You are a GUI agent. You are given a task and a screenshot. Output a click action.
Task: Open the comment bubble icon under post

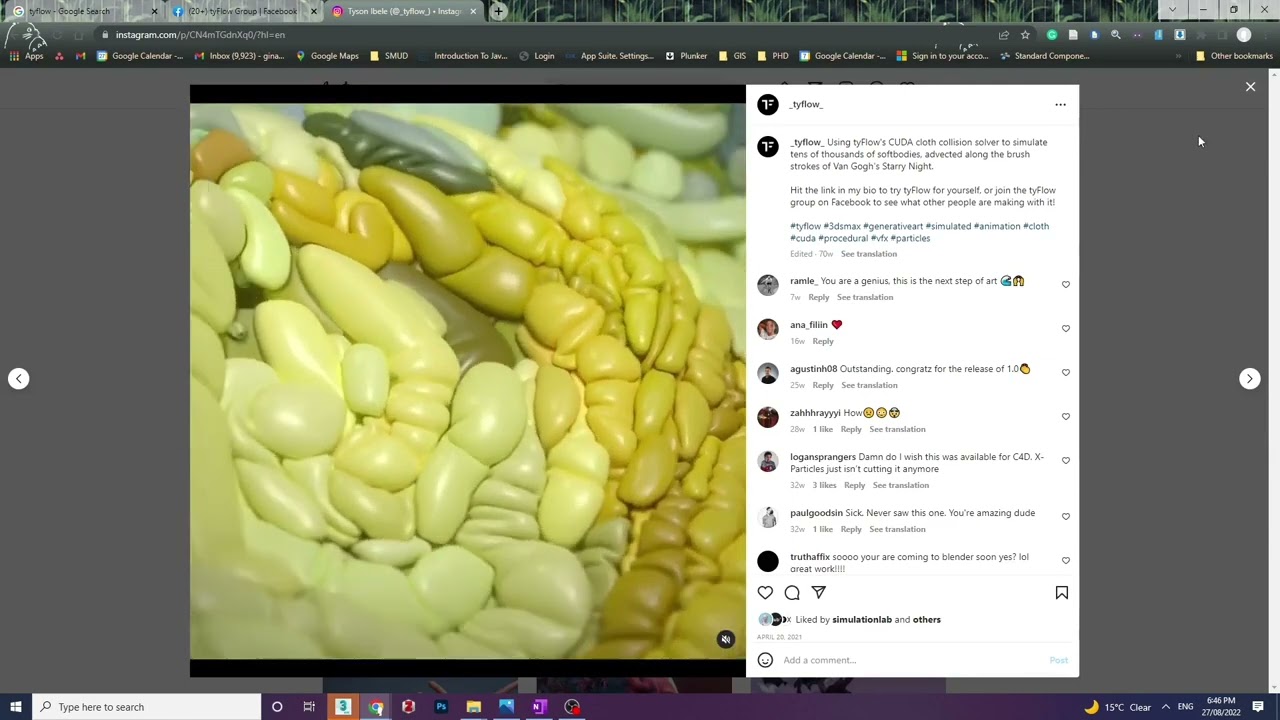click(x=792, y=593)
